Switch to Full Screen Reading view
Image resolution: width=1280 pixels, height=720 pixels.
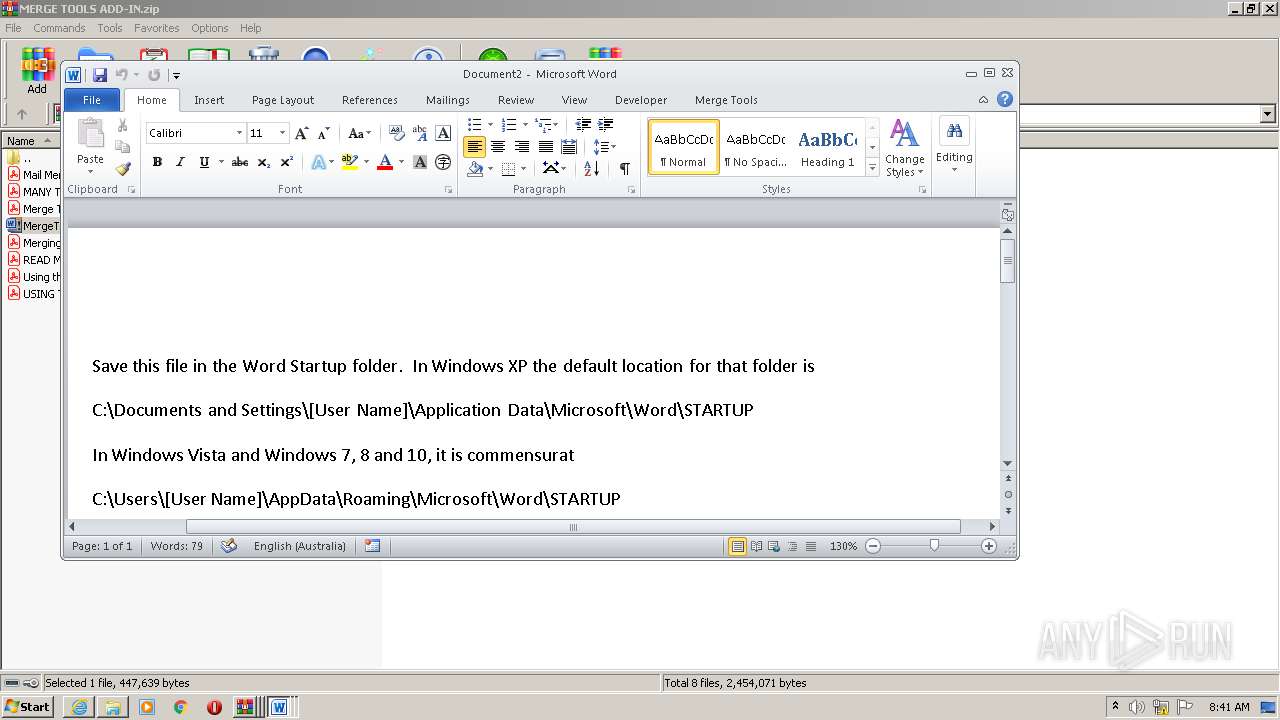pyautogui.click(x=756, y=546)
